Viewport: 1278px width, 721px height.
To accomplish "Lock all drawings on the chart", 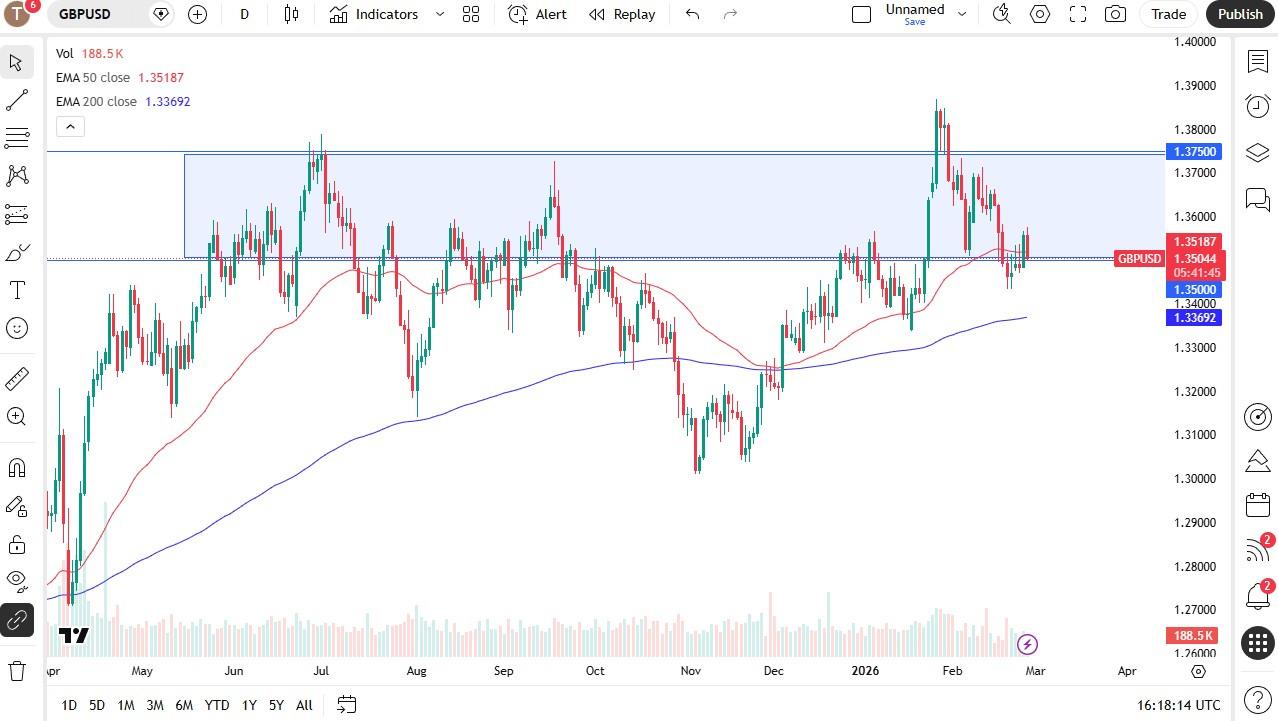I will click(x=16, y=543).
